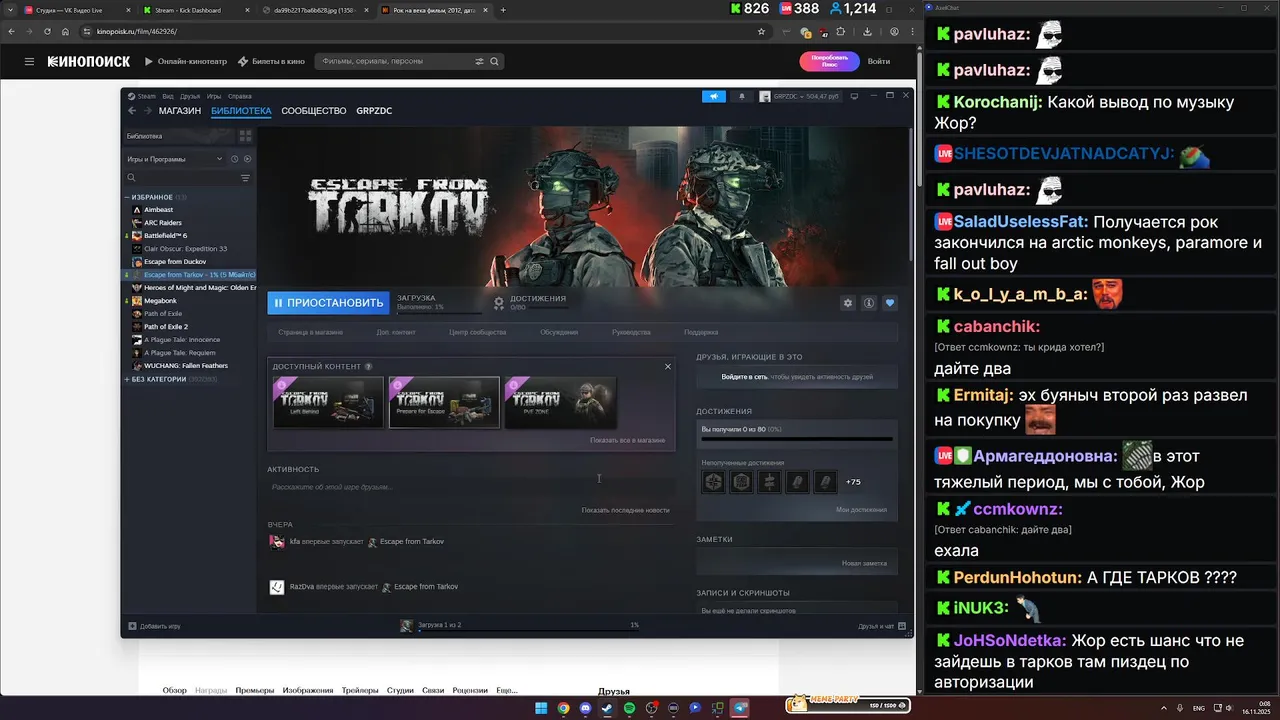Open the PVE Zone DLC thumbnail
Image resolution: width=1280 pixels, height=720 pixels.
(560, 402)
